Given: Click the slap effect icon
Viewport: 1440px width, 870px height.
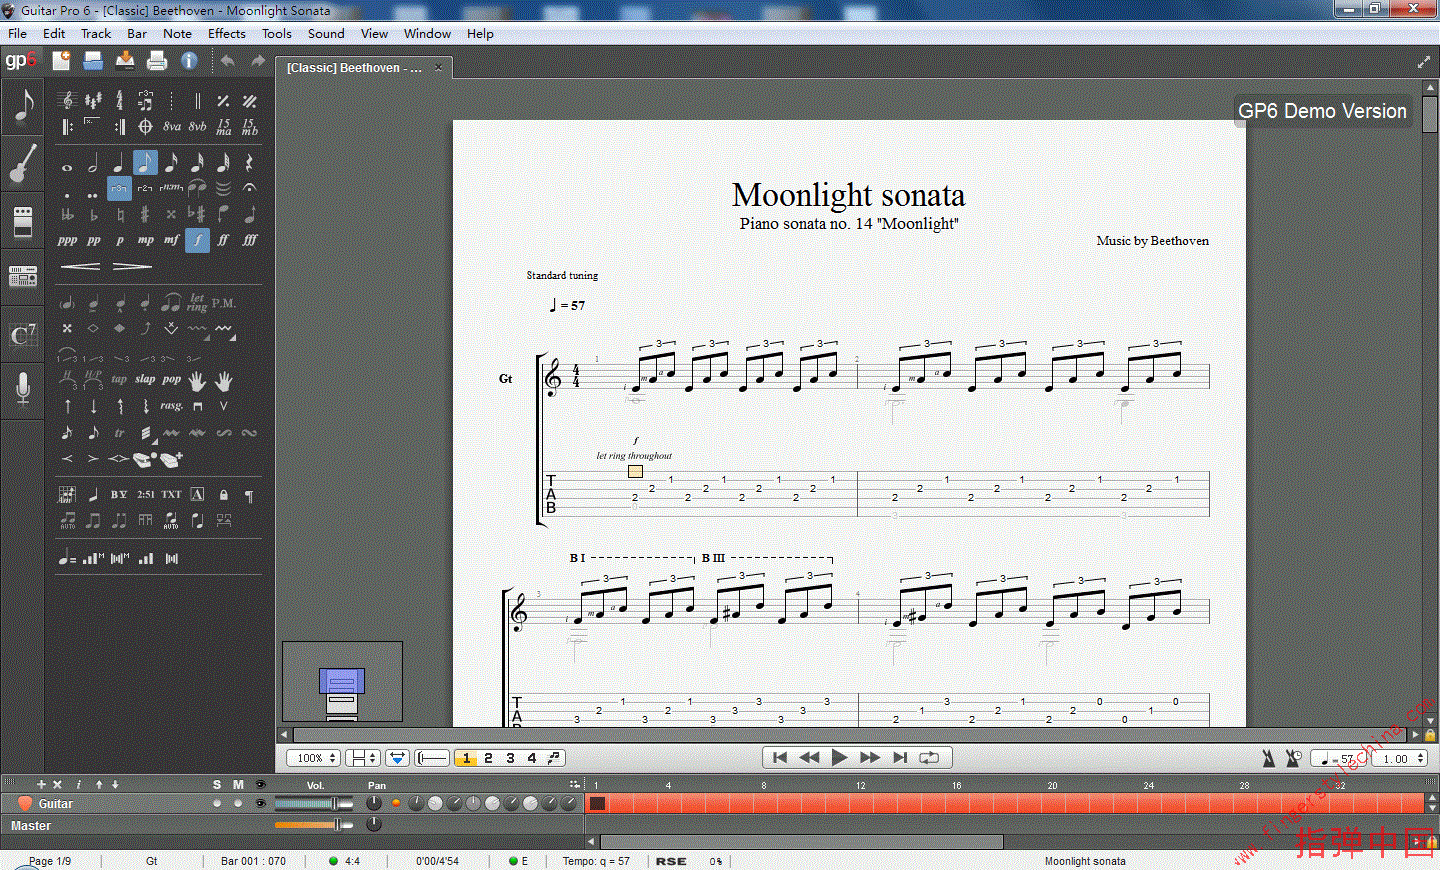Looking at the screenshot, I should [145, 379].
